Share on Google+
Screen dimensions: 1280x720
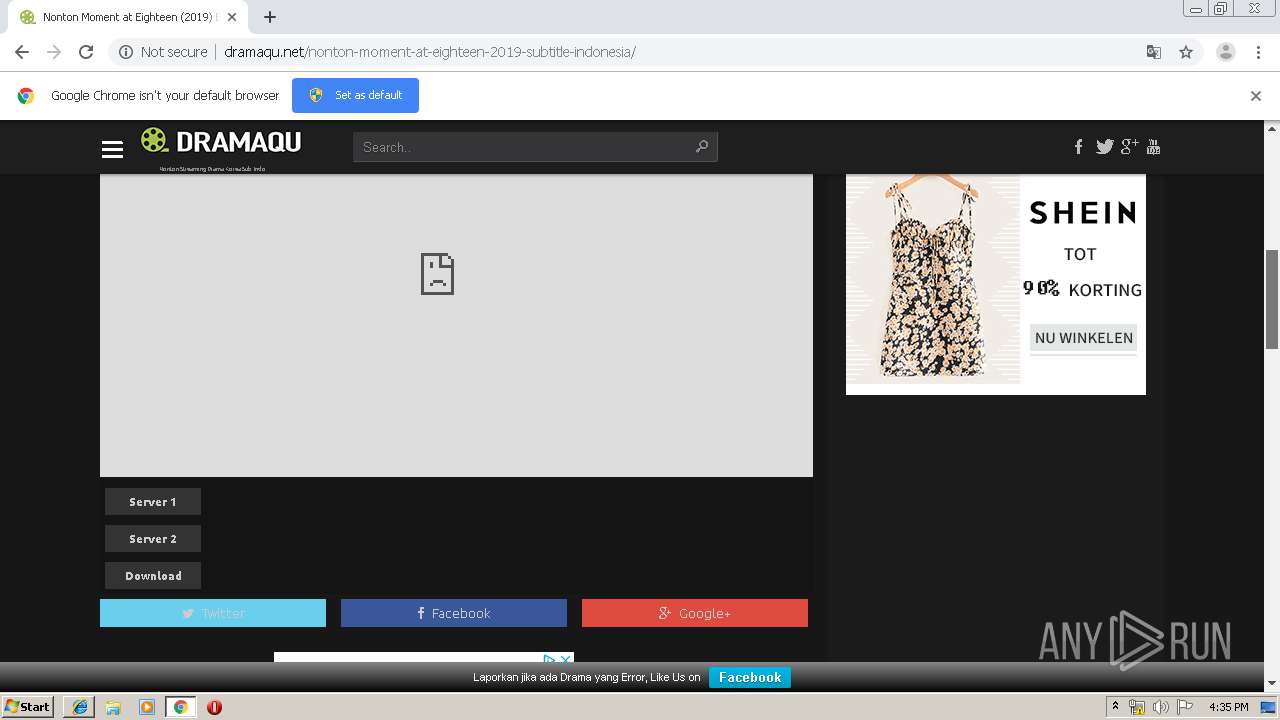(x=695, y=613)
